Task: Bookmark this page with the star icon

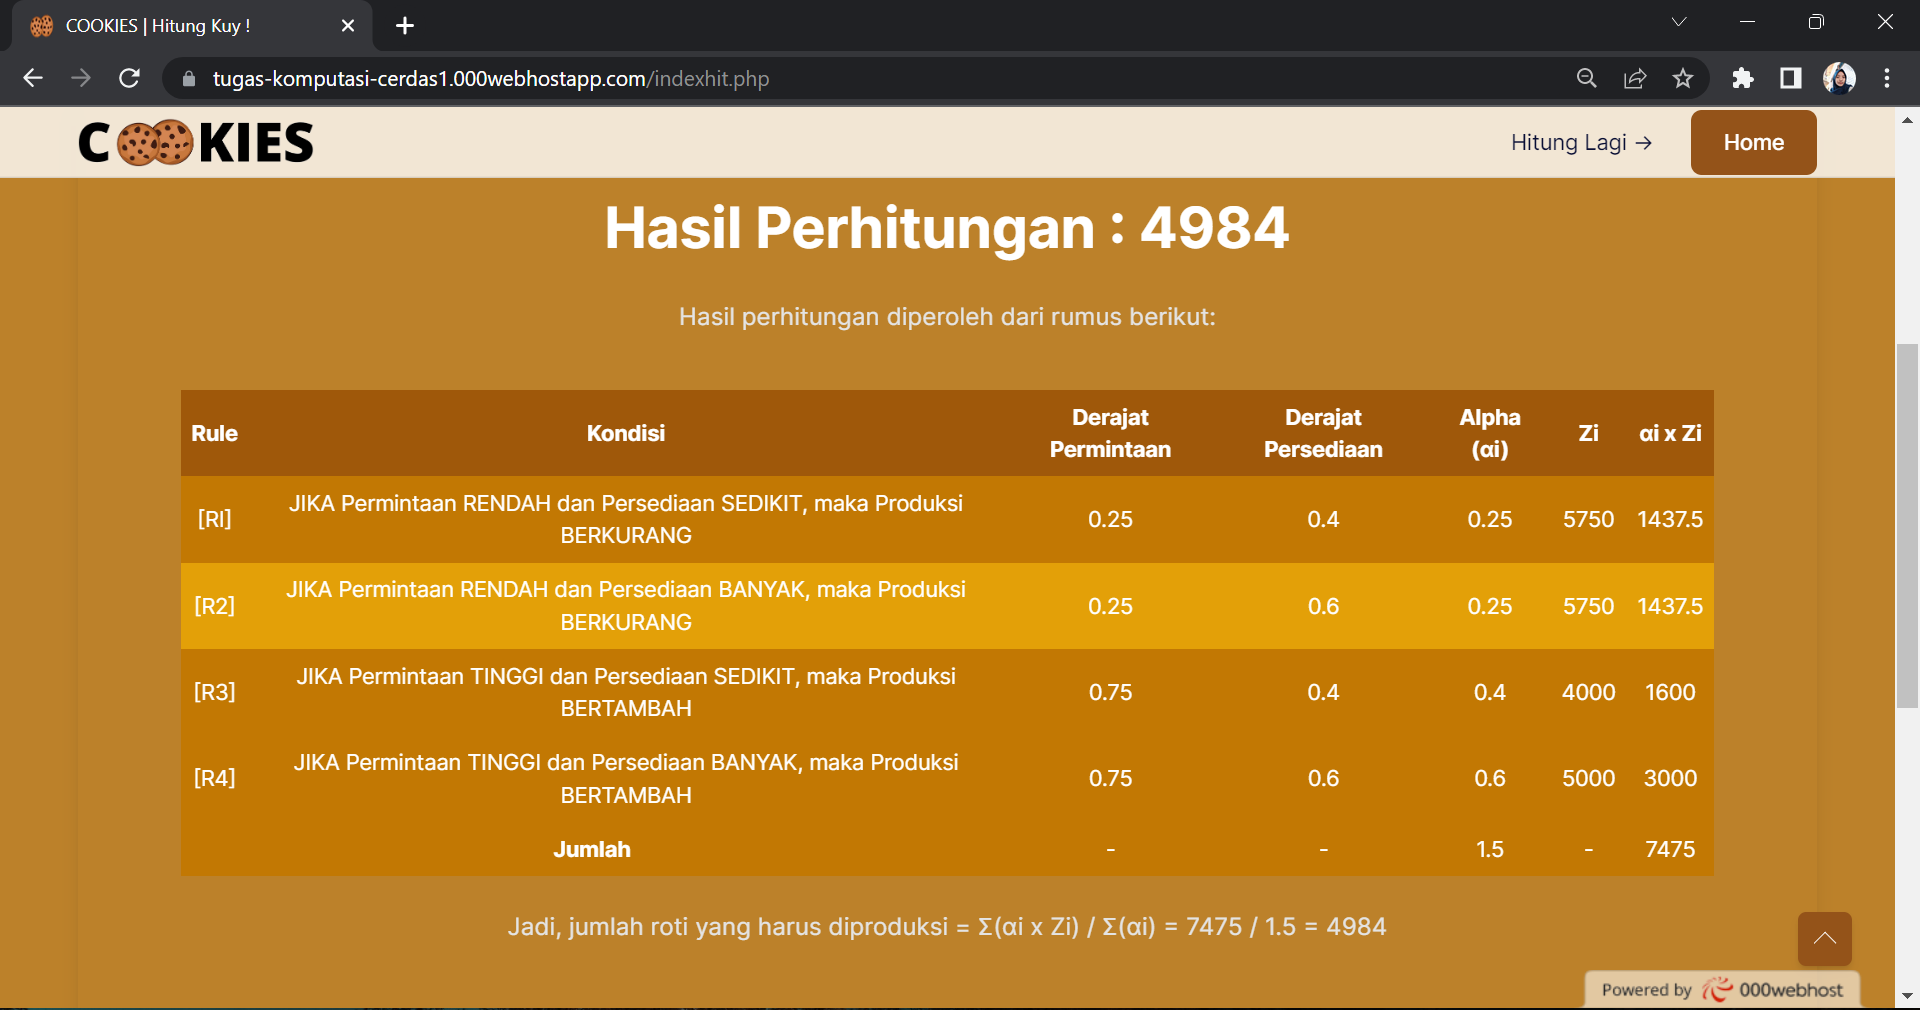Action: [1683, 78]
